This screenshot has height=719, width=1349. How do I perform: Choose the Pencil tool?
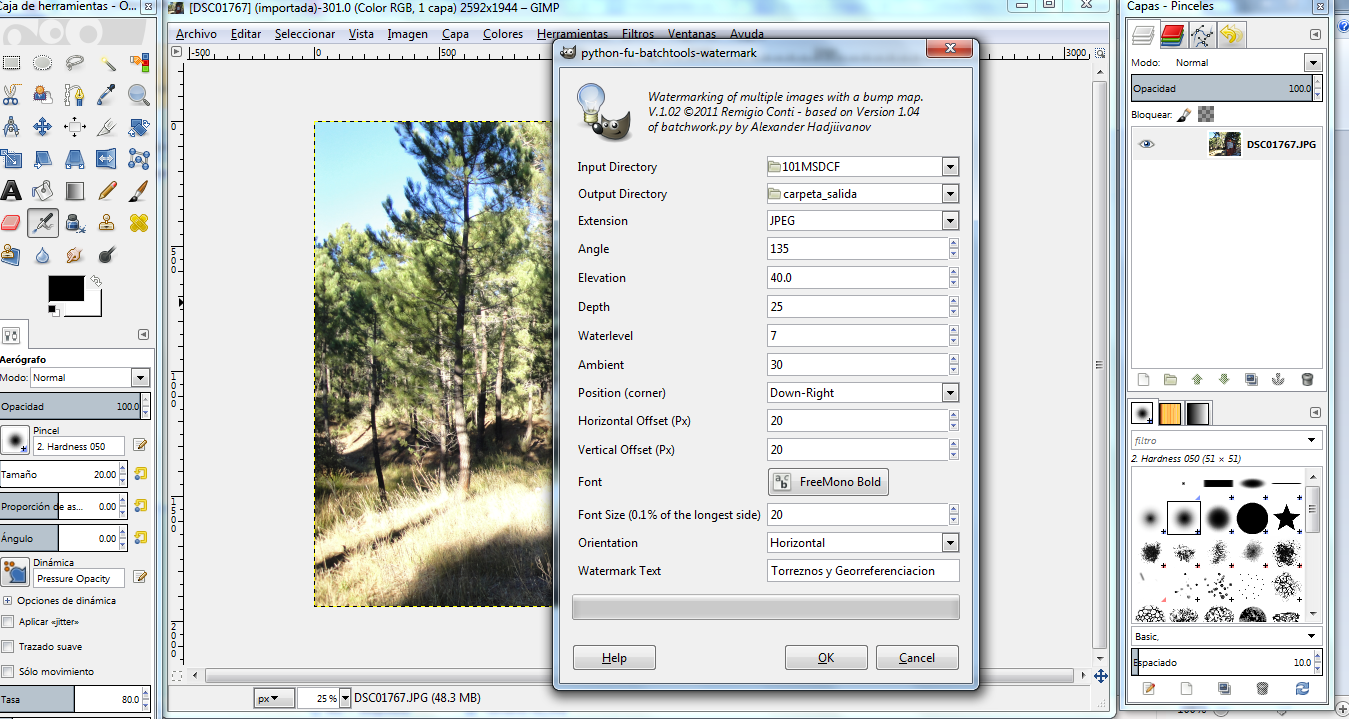click(107, 190)
